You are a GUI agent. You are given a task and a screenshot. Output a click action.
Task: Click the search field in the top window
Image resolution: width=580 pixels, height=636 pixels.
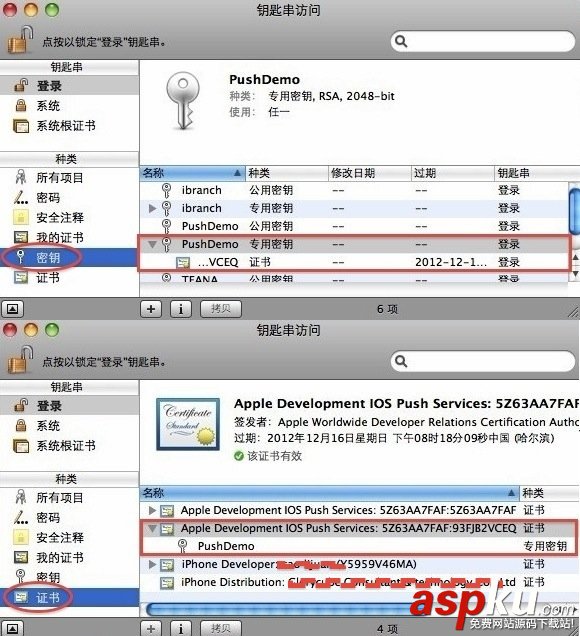(483, 41)
